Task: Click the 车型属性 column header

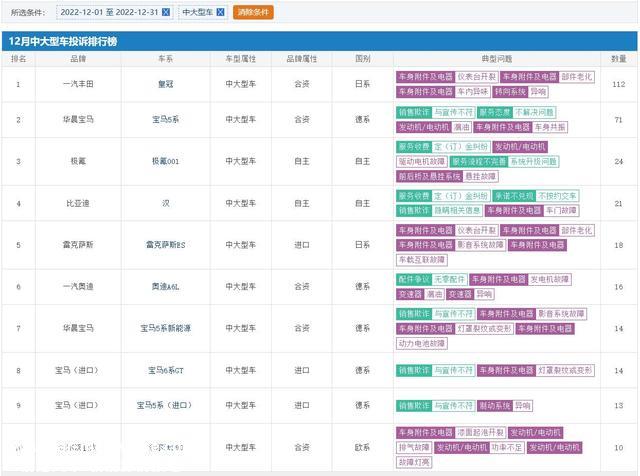Action: tap(240, 59)
